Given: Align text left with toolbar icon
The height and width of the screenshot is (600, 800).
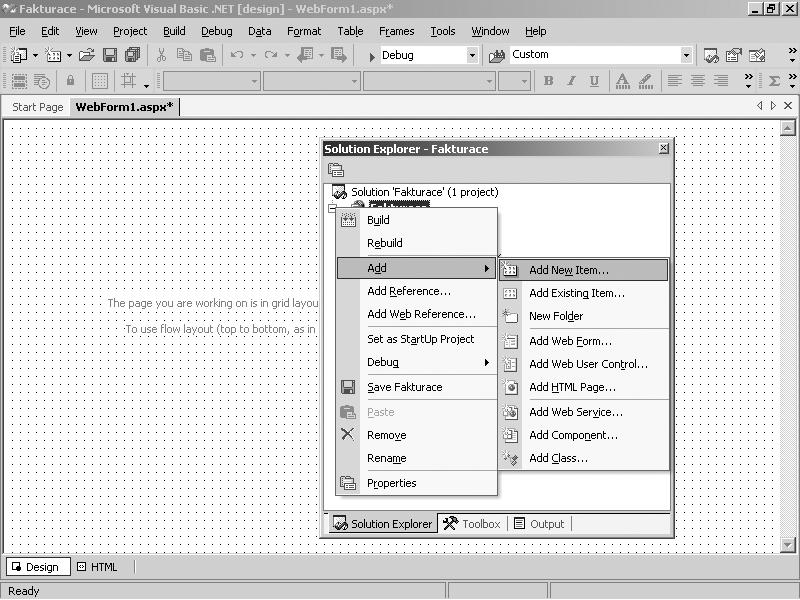Looking at the screenshot, I should [x=674, y=81].
